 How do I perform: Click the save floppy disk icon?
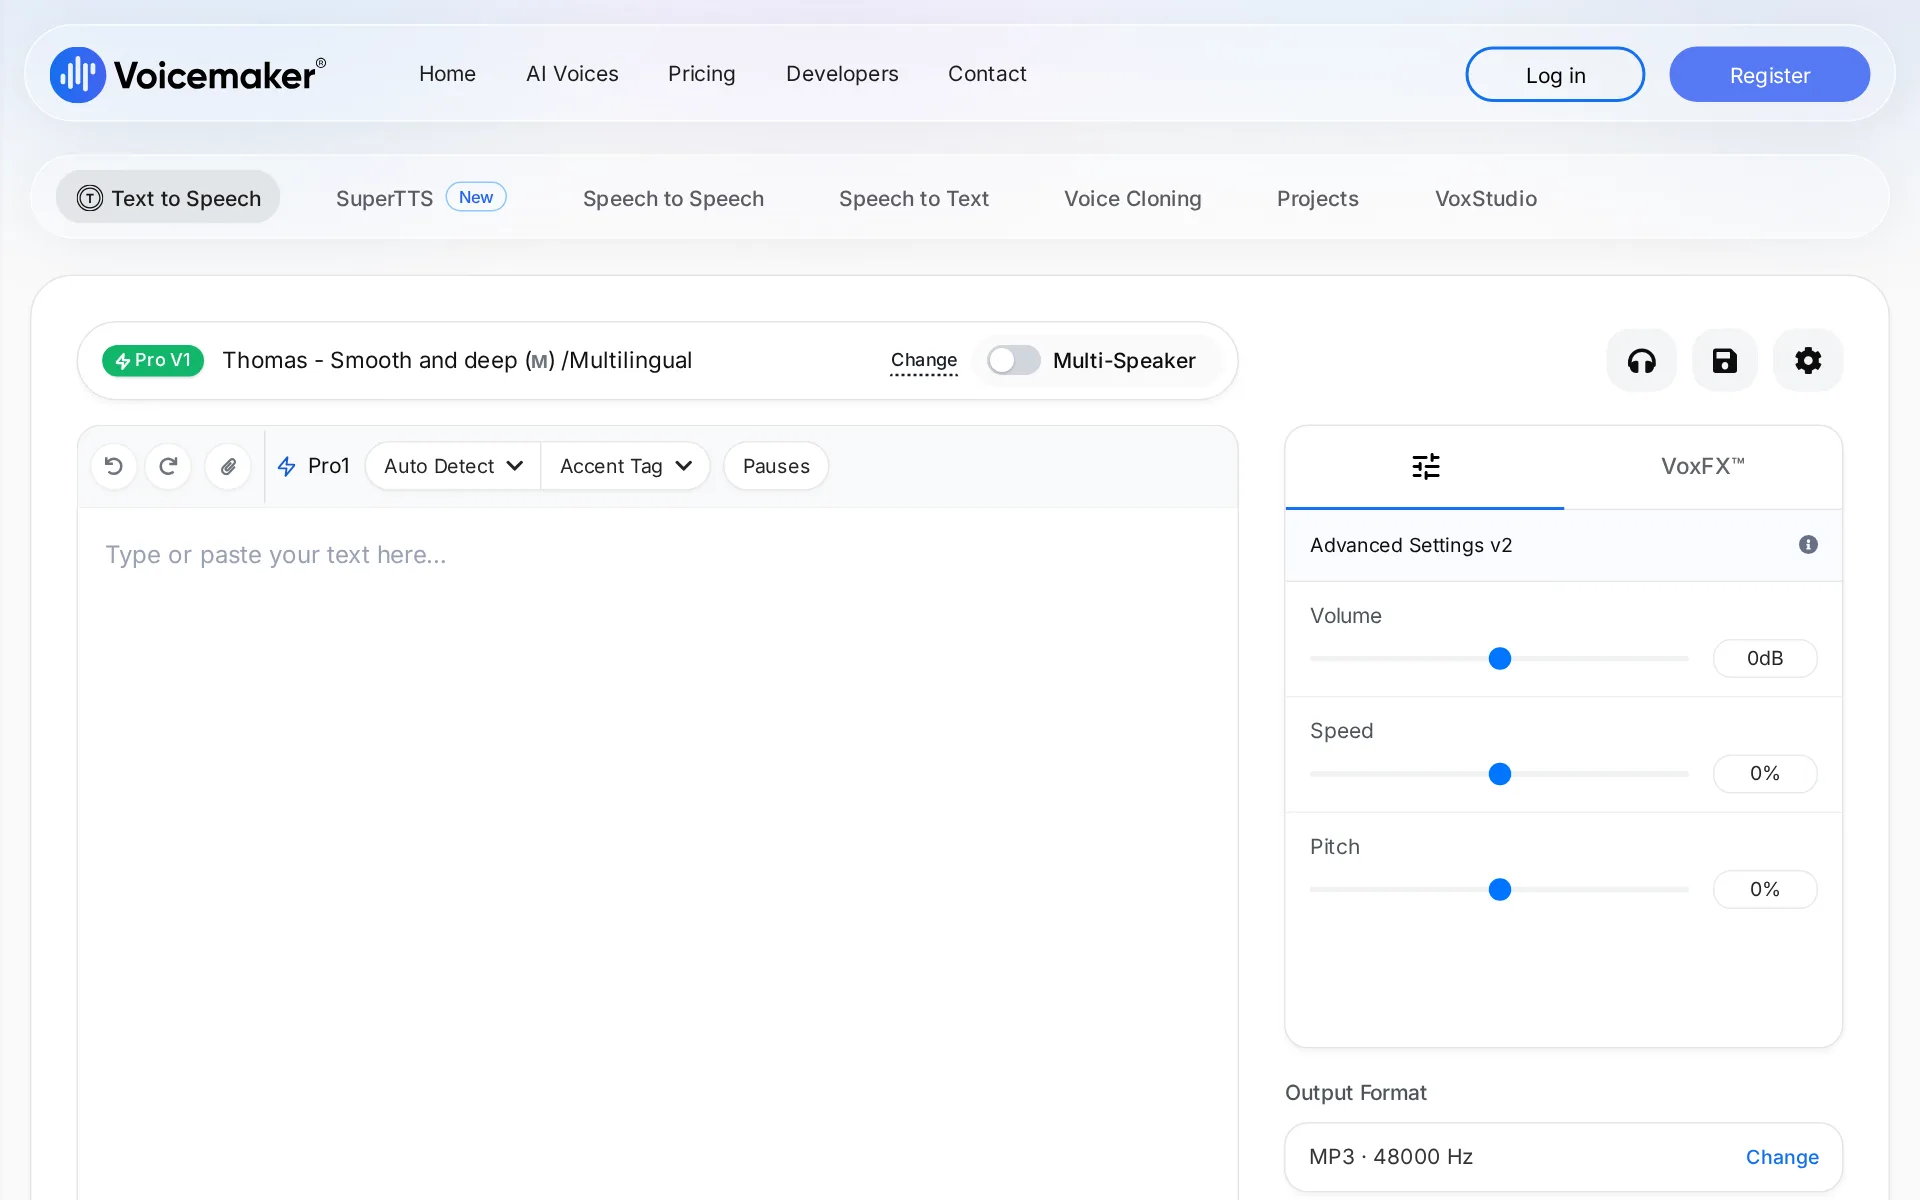[x=1724, y=360]
